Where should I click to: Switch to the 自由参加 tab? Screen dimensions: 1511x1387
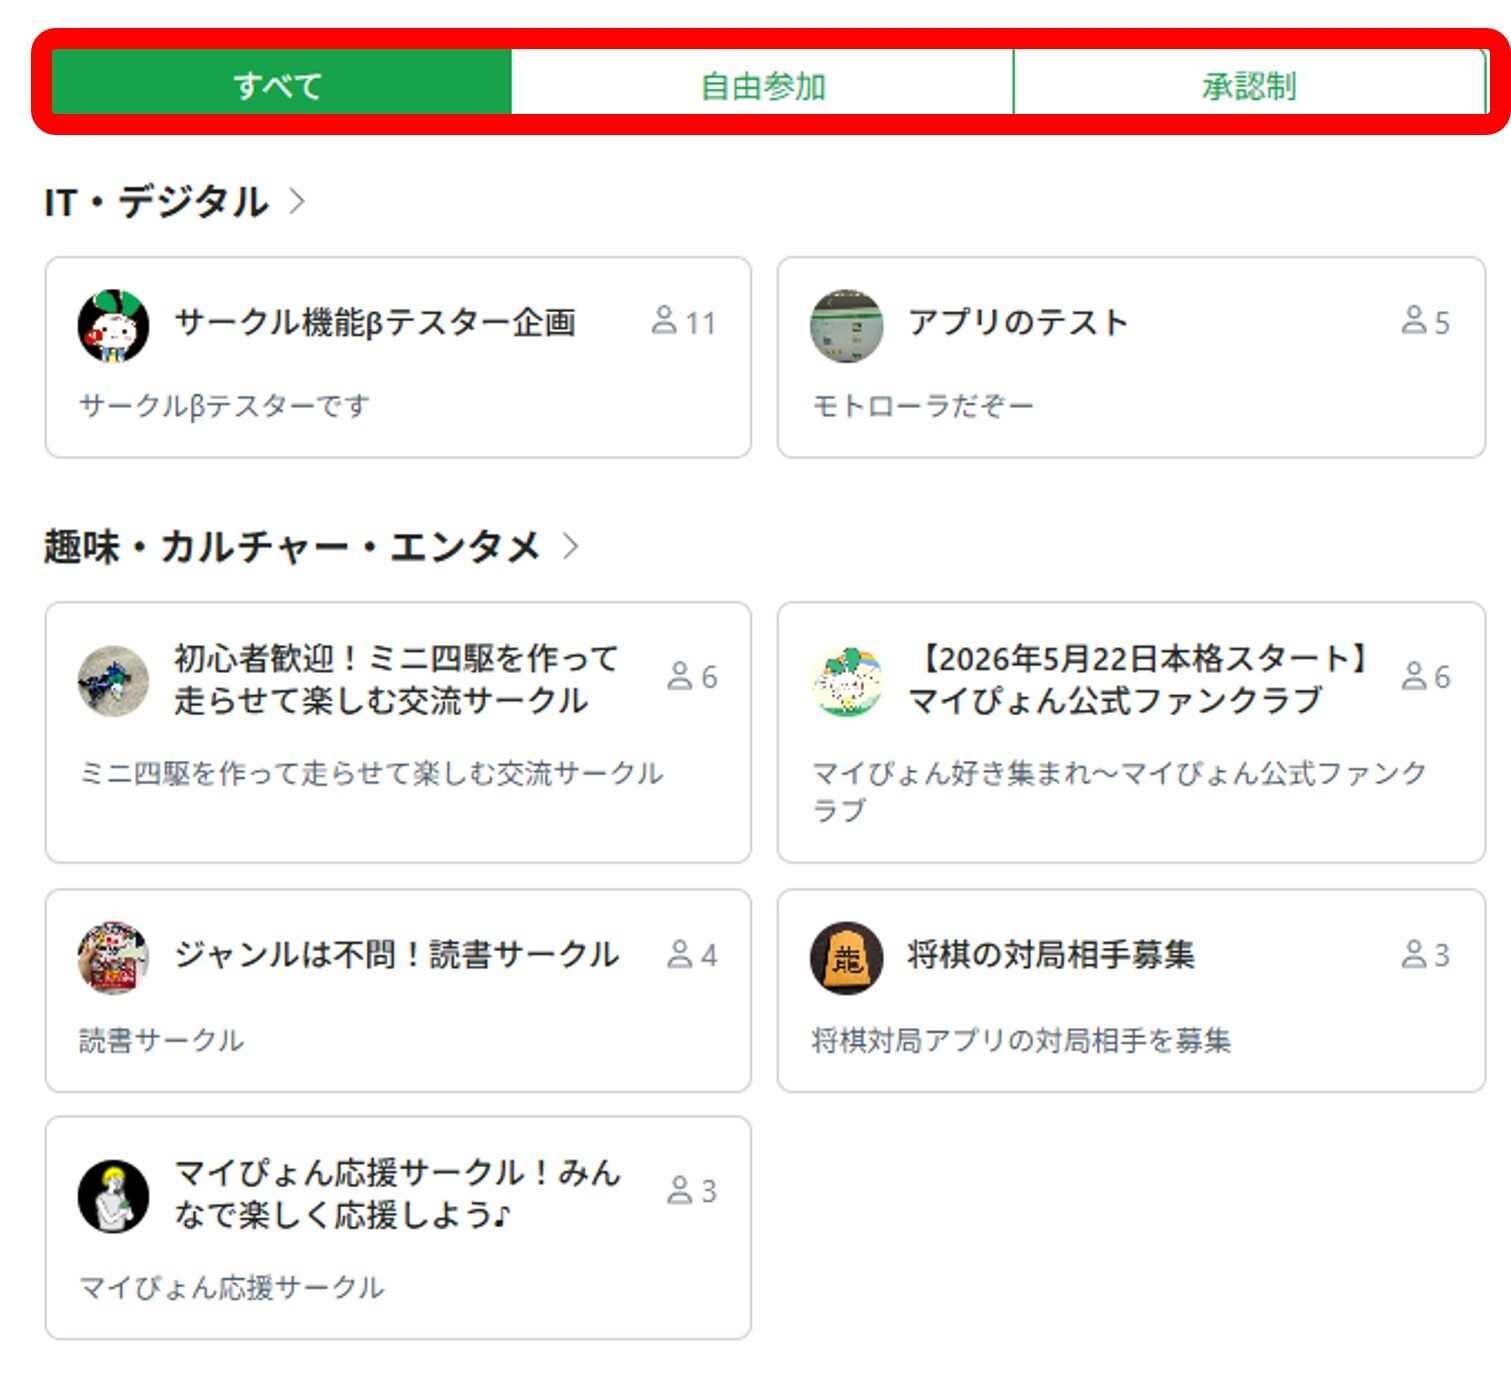tap(762, 86)
